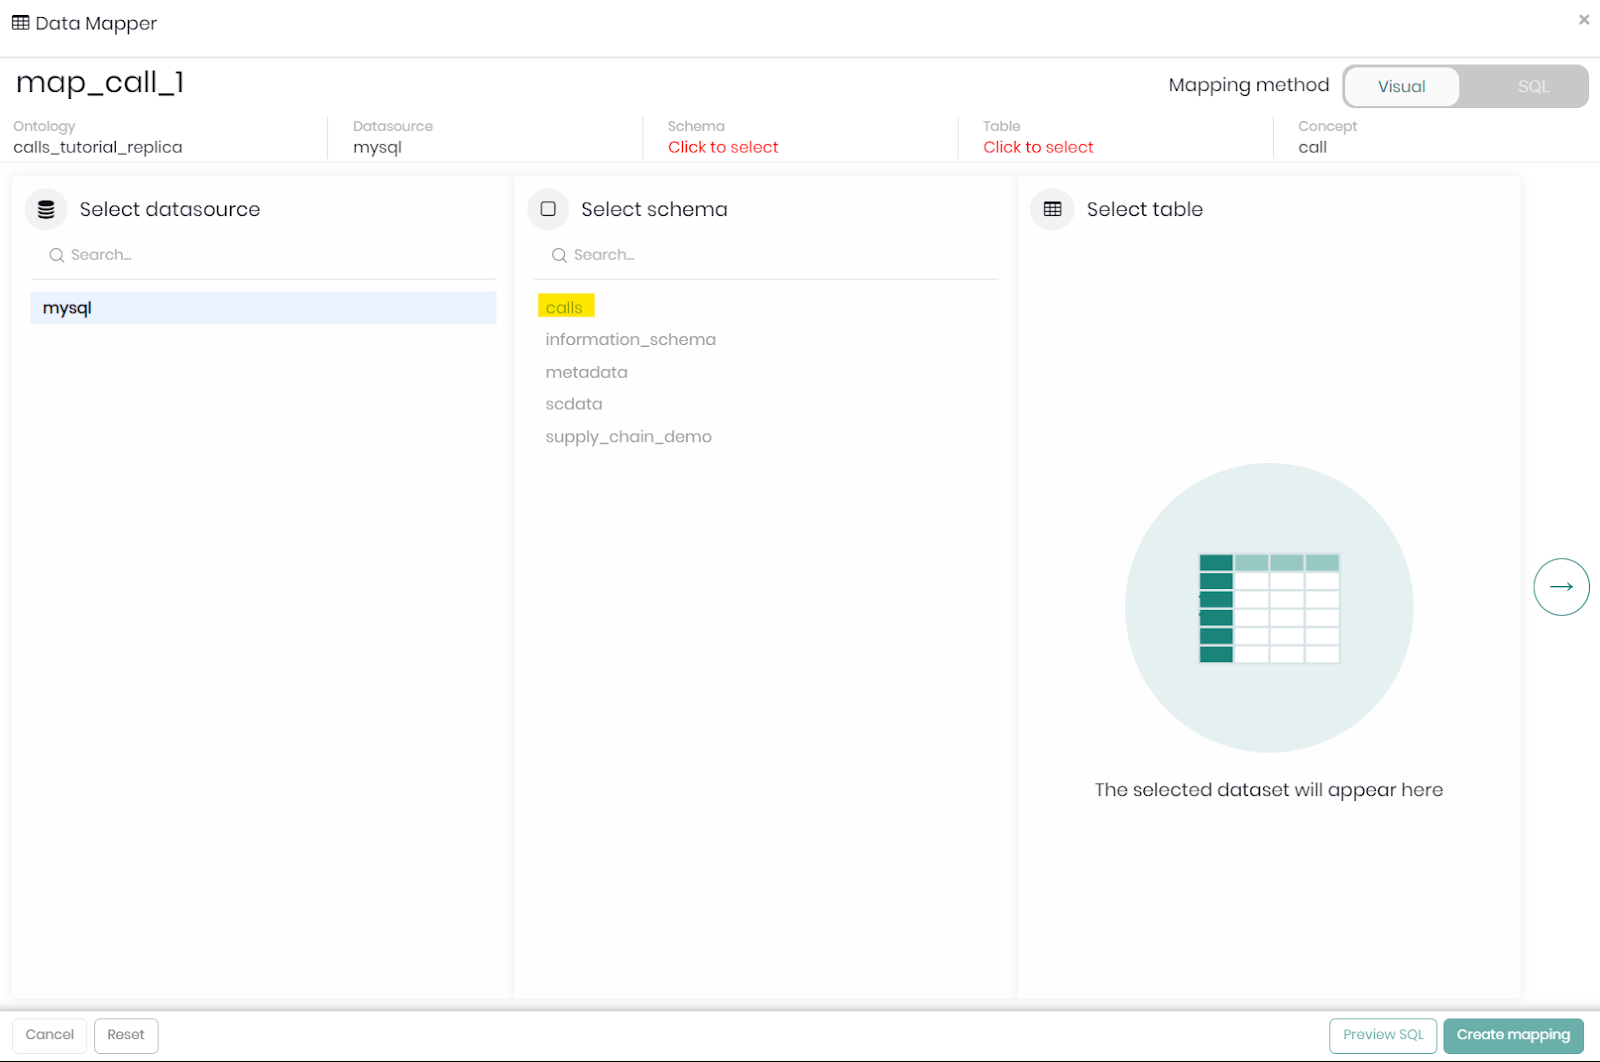Click the magnifier icon in datasource search
The image size is (1600, 1062).
57,256
